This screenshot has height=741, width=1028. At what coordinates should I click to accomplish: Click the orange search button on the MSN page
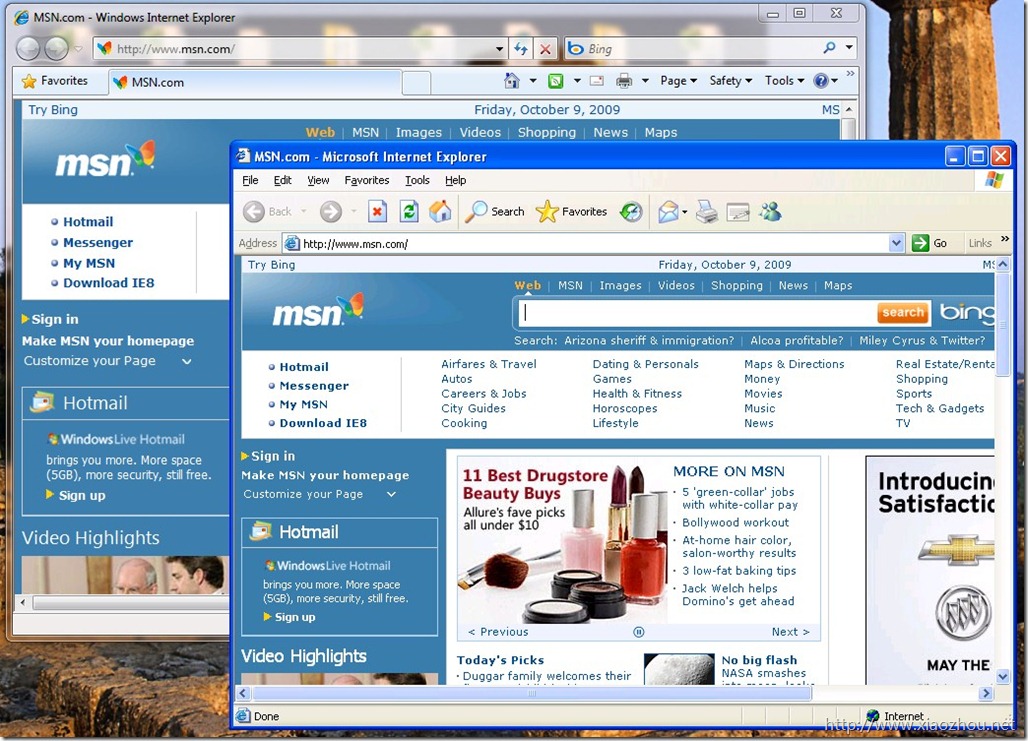[x=903, y=313]
